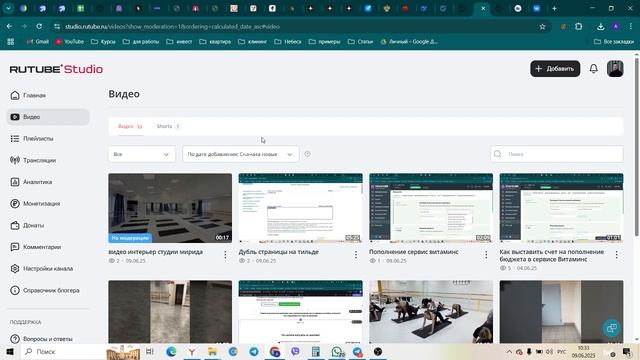Viewport: 640px width, 360px height.
Task: Open thumbnail of Как выставить счет video
Action: [561, 208]
